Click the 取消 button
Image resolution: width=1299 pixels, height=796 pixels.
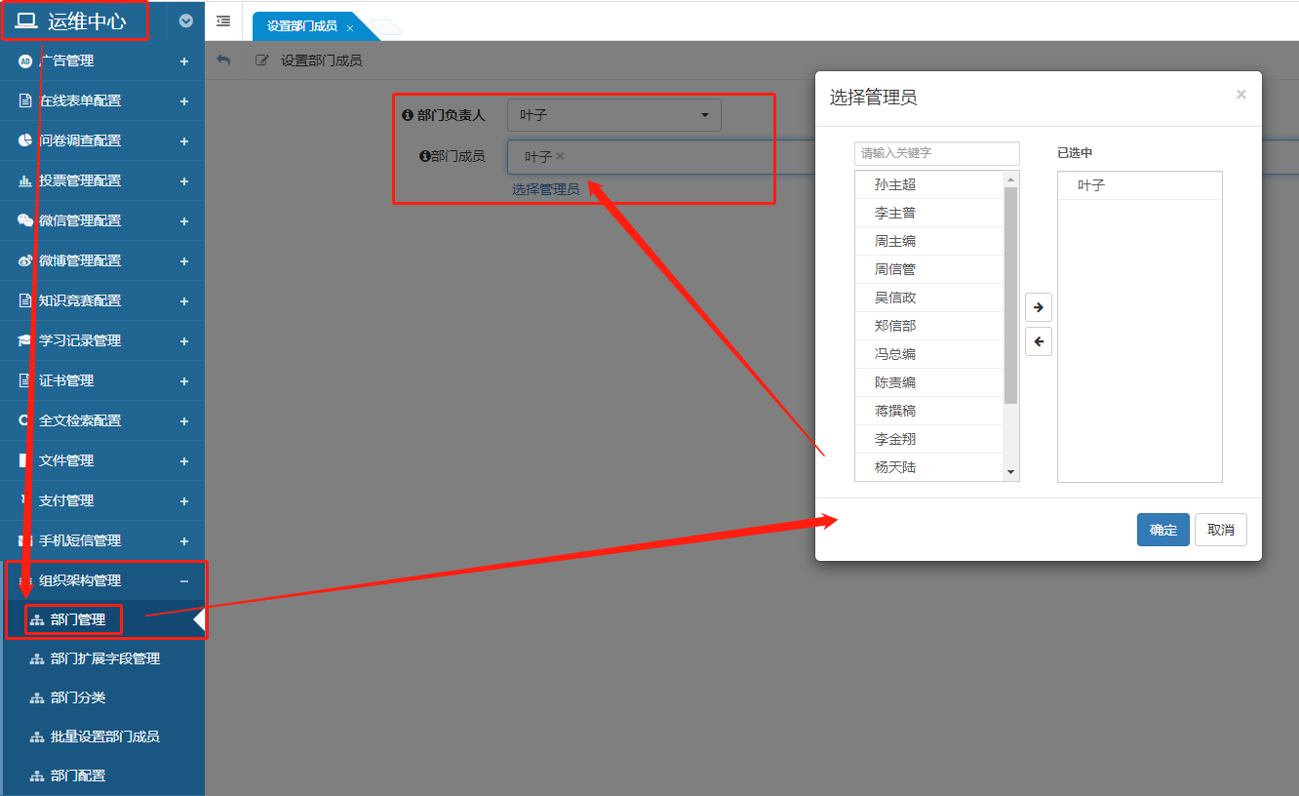pyautogui.click(x=1220, y=530)
